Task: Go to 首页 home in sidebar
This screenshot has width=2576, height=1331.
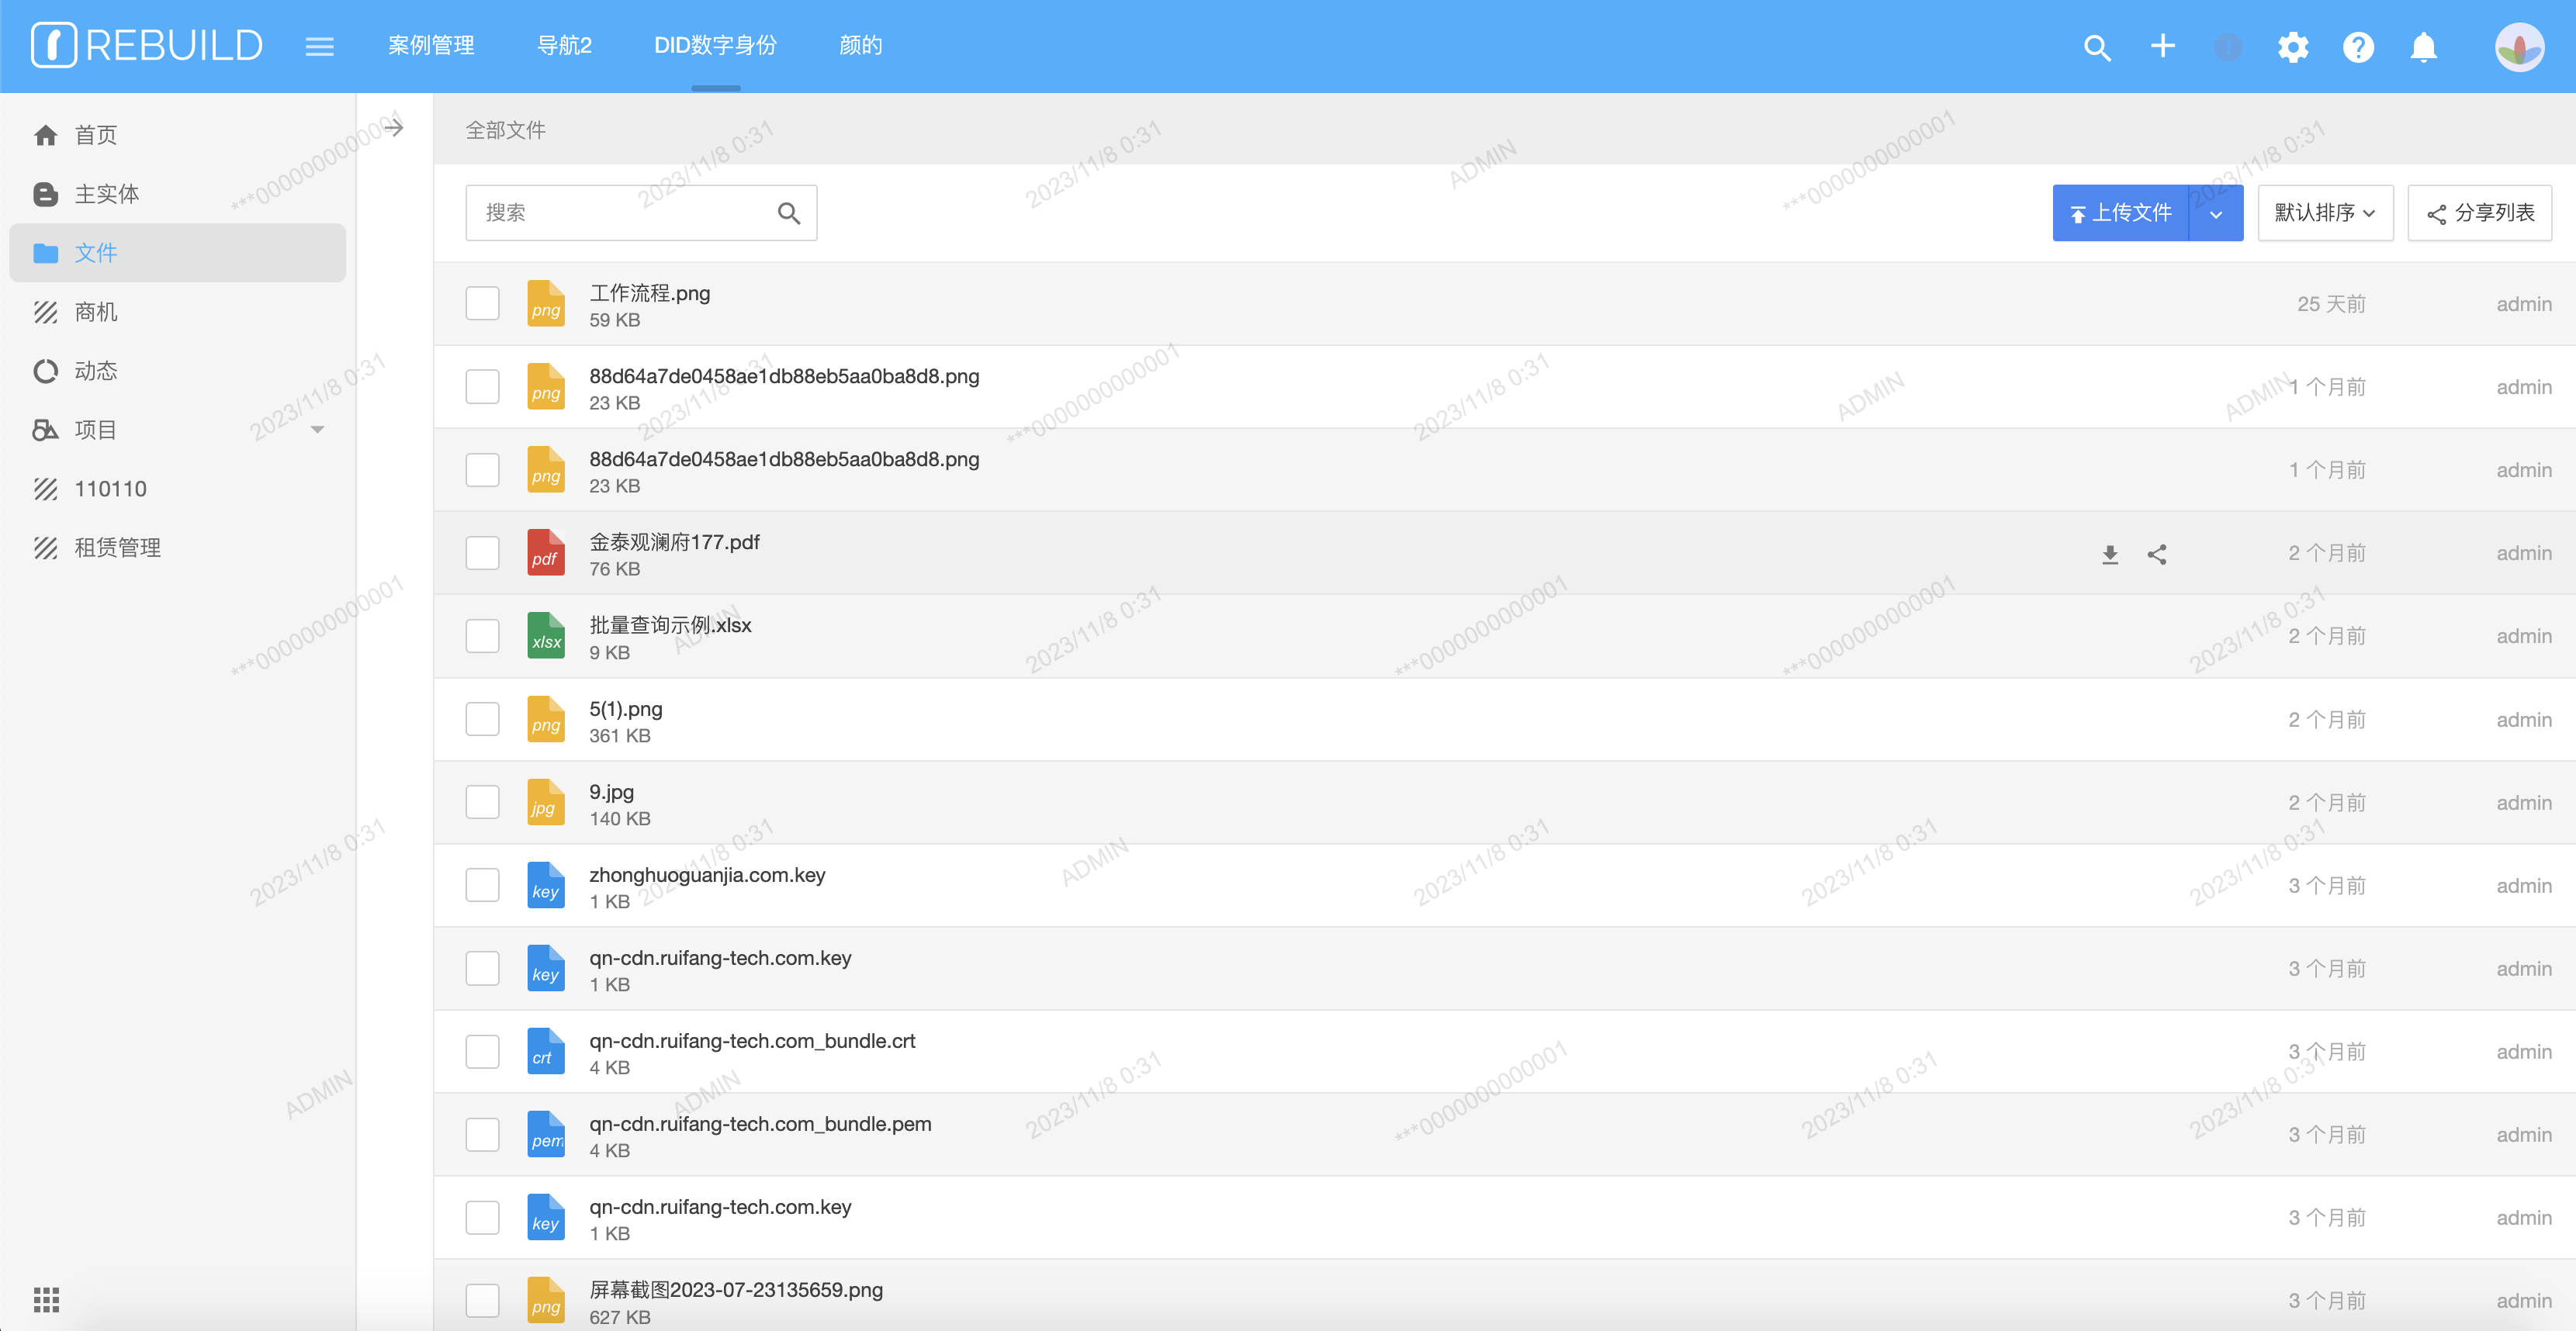Action: point(178,135)
